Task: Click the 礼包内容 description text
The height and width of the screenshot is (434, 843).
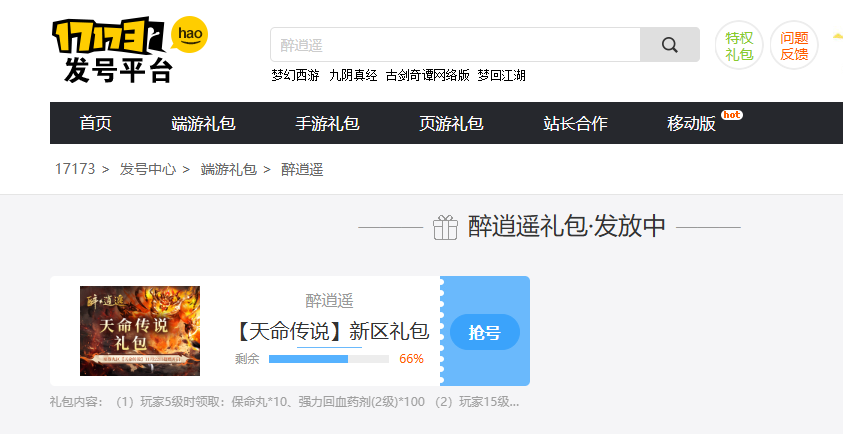Action: coord(284,402)
